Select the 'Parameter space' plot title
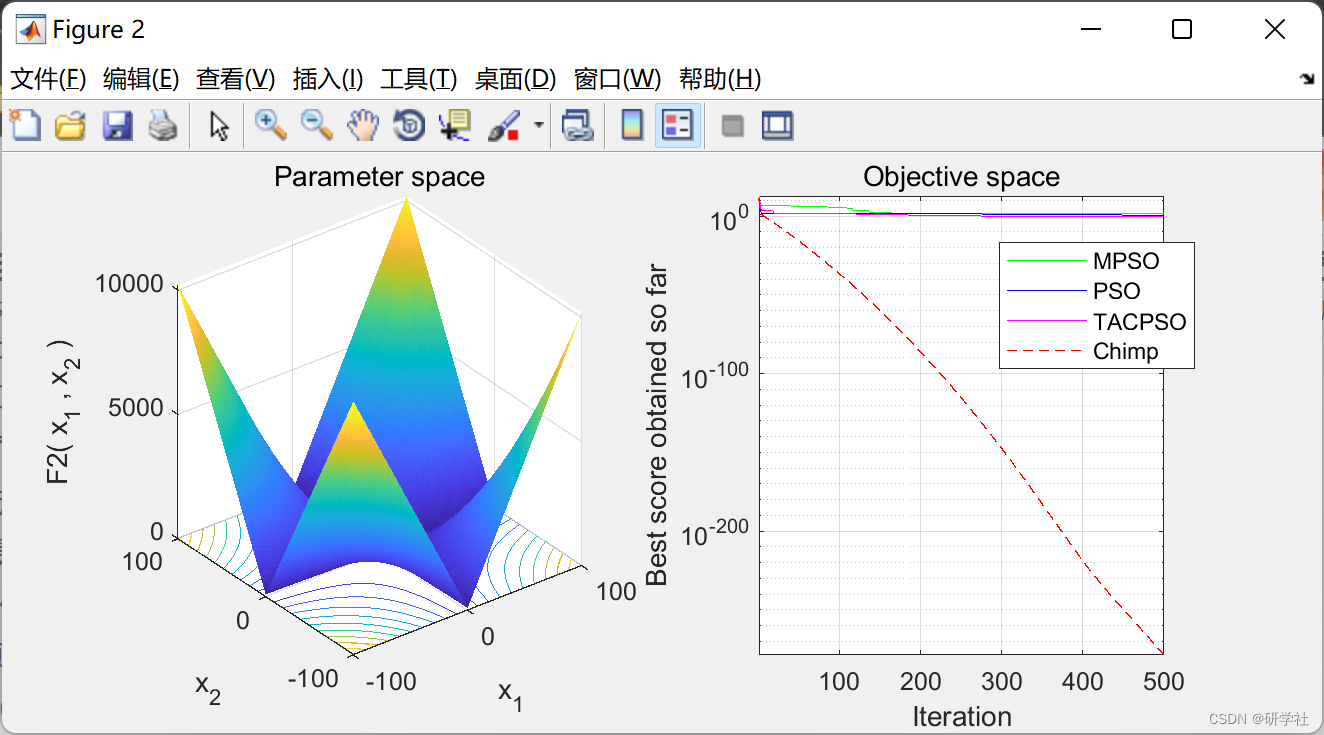 click(x=379, y=177)
